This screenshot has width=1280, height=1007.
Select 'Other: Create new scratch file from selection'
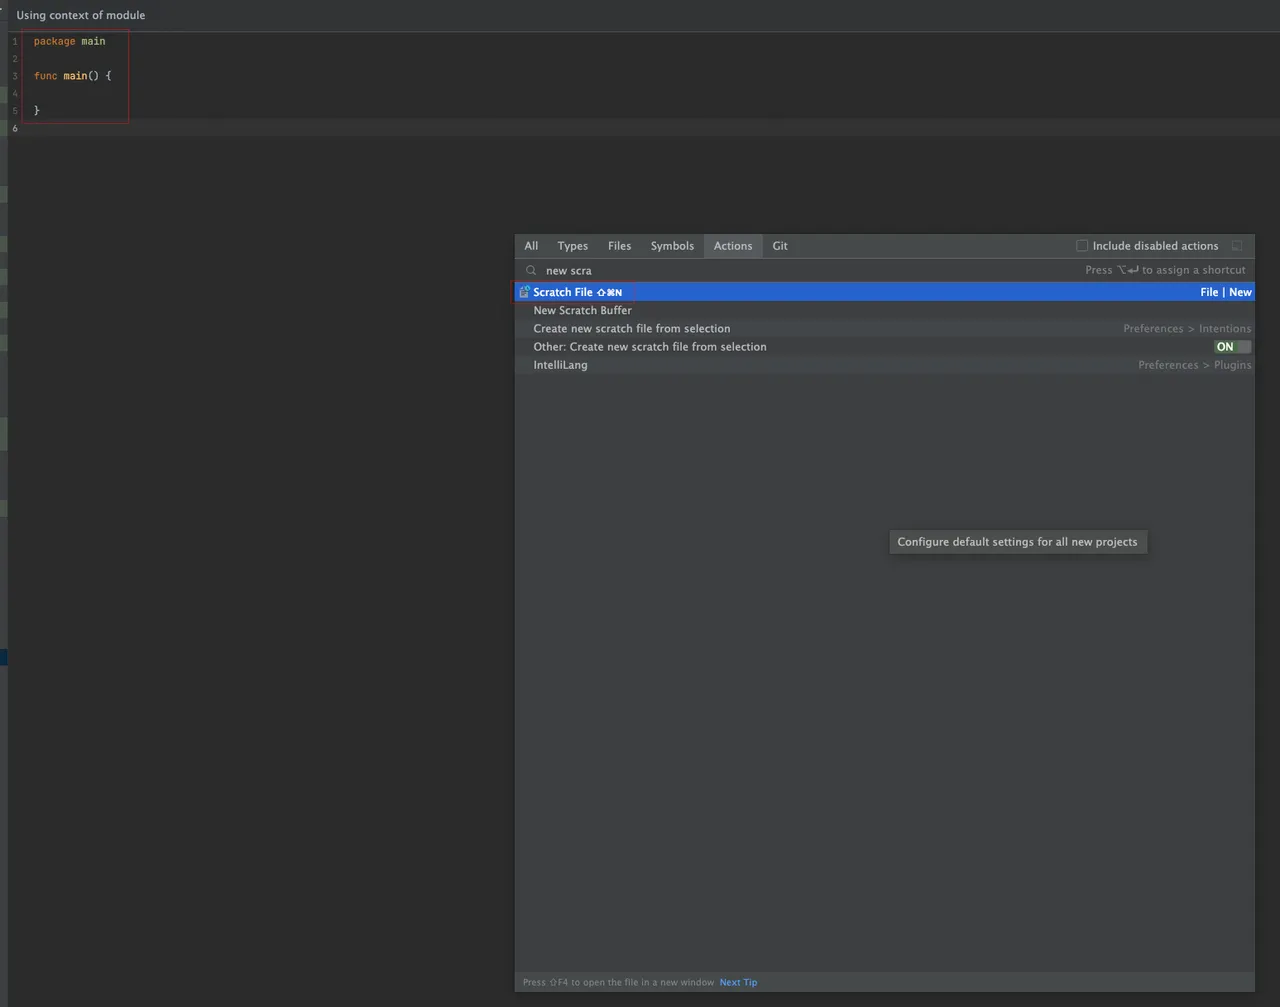click(884, 347)
